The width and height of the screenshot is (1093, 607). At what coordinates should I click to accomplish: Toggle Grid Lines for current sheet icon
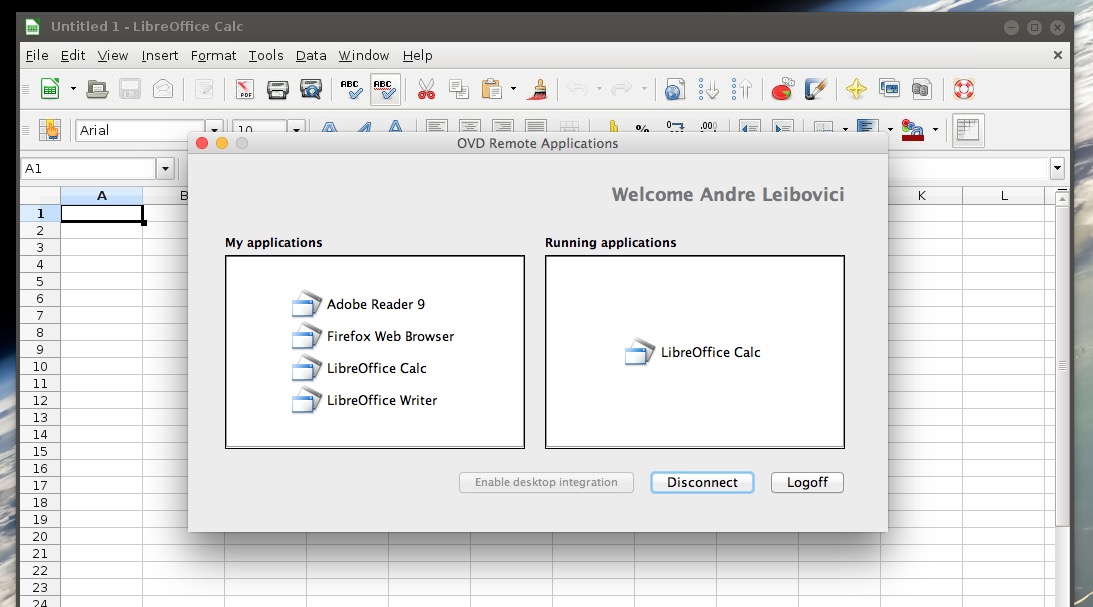[968, 130]
